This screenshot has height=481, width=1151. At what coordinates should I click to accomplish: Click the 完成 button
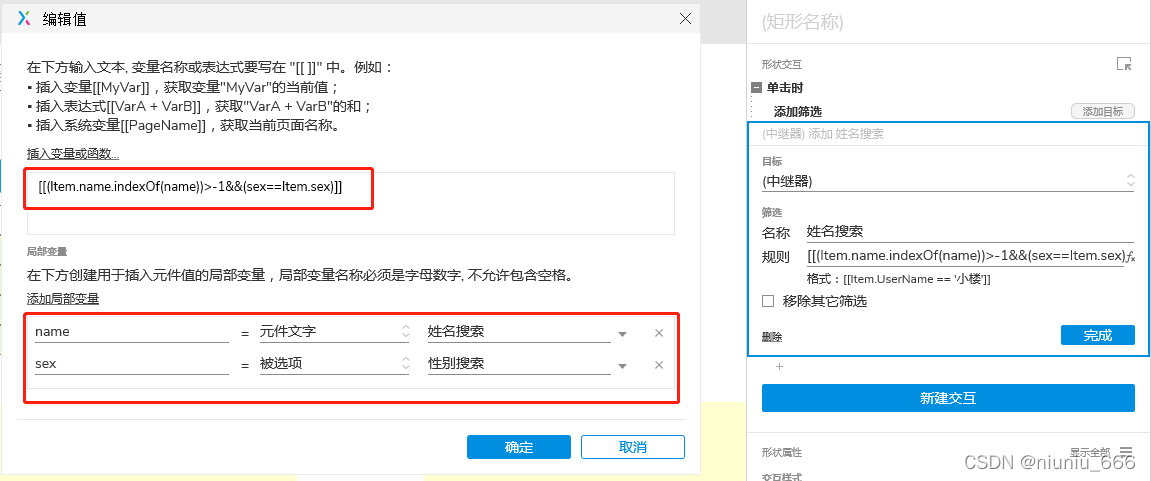[x=1097, y=336]
